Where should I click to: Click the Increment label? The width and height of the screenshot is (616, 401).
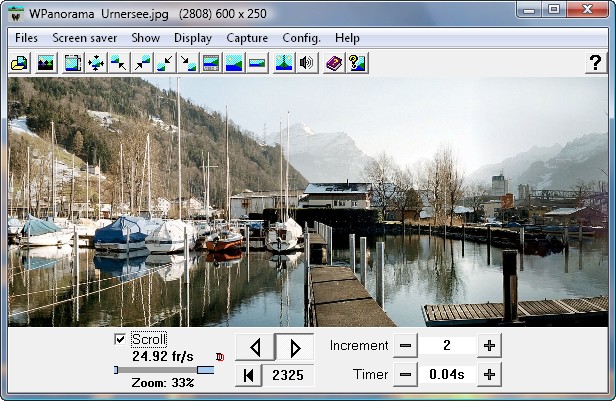[x=359, y=346]
